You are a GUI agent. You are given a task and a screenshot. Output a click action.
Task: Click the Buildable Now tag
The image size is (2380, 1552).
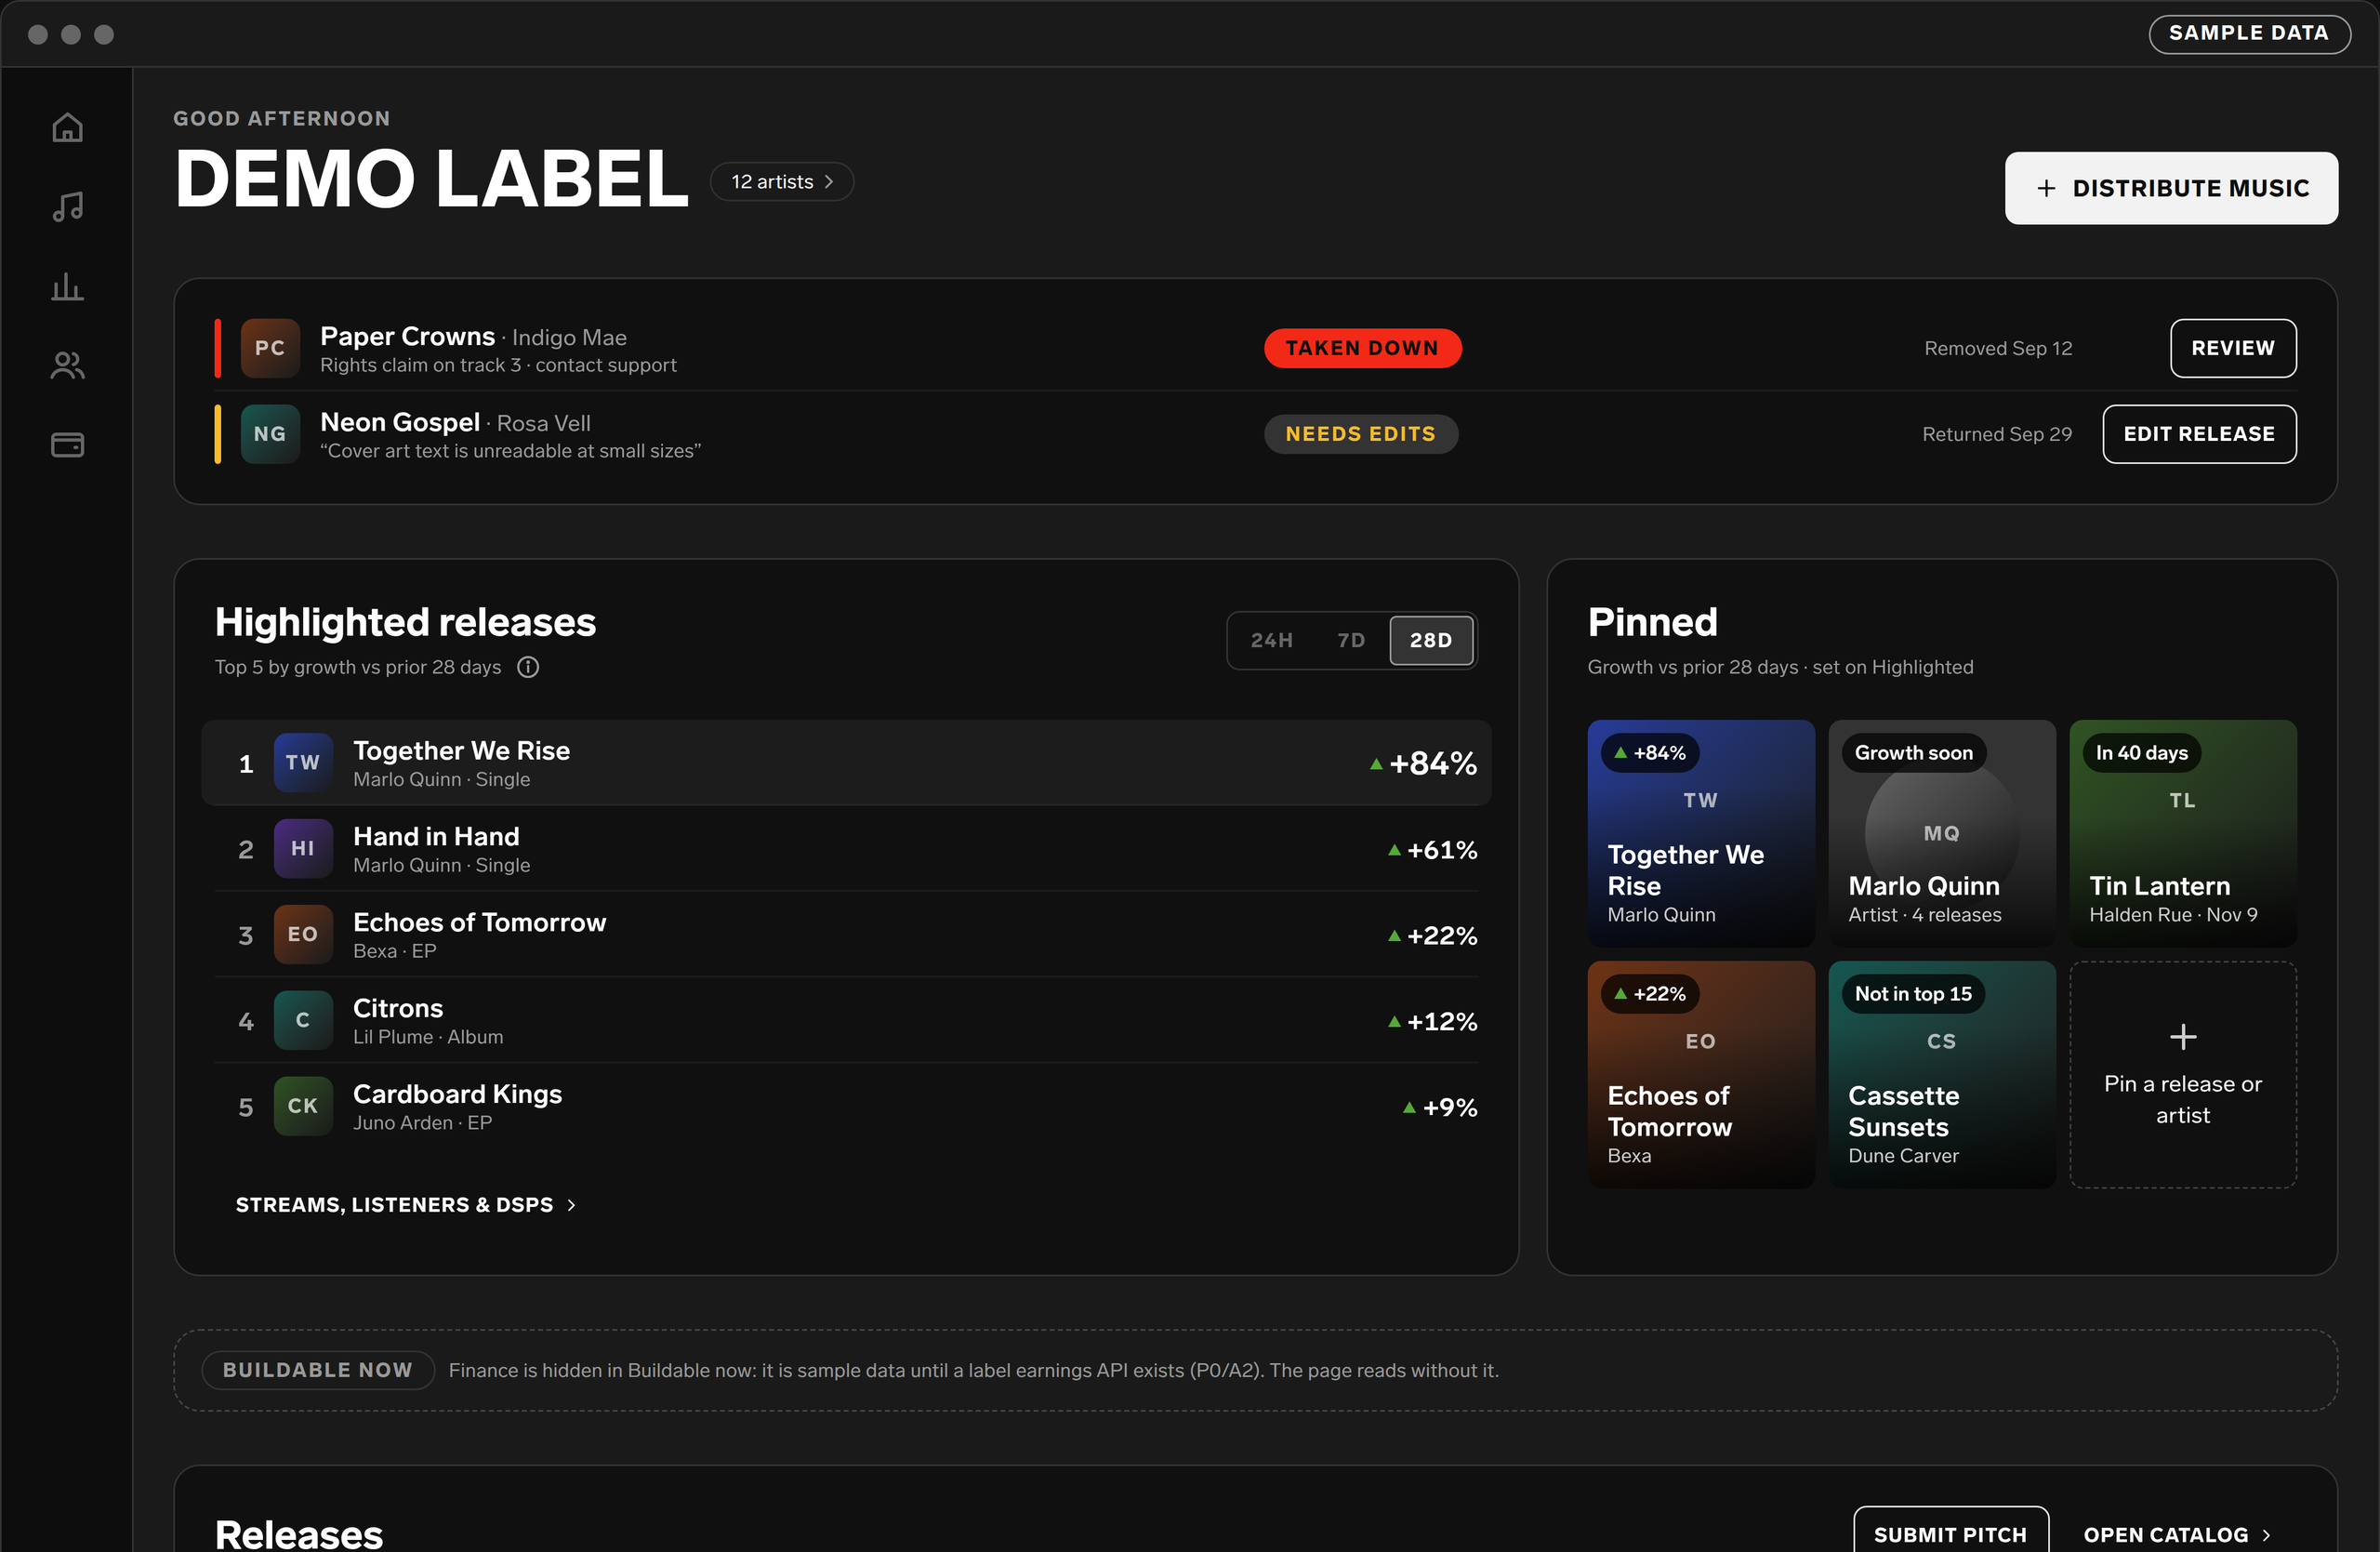pyautogui.click(x=318, y=1370)
